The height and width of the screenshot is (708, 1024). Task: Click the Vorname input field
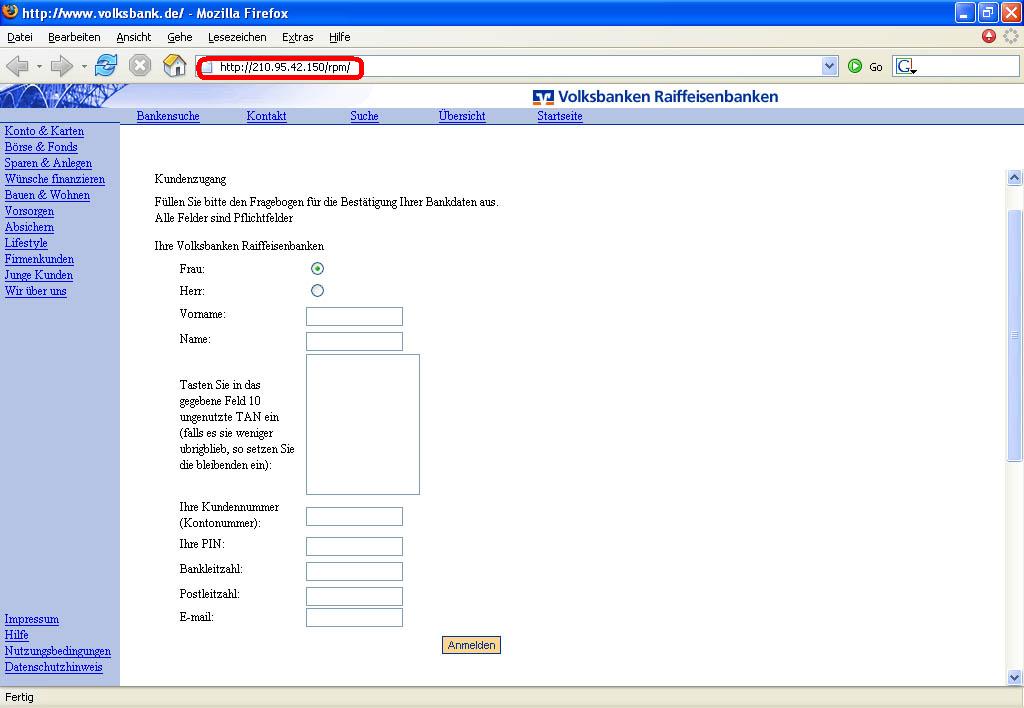[x=355, y=316]
